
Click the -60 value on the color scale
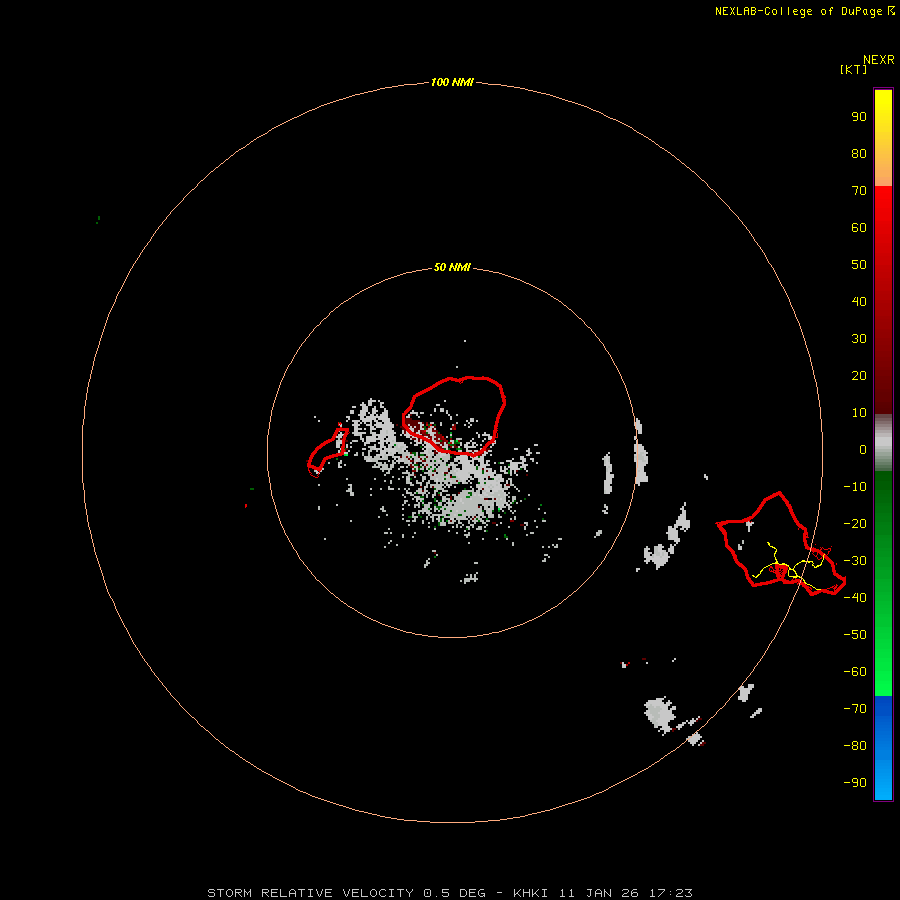(x=855, y=672)
